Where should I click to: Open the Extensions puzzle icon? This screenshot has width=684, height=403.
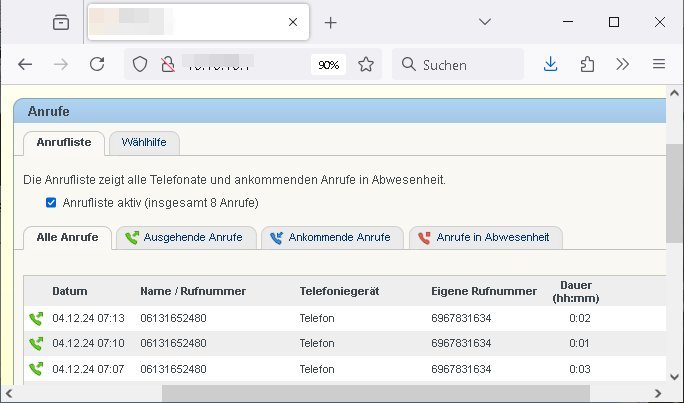(x=587, y=64)
